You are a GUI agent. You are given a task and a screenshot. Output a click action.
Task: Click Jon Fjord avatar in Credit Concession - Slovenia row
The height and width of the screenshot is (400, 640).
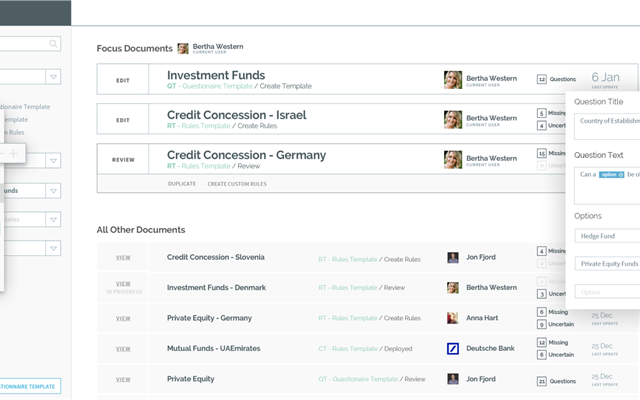pyautogui.click(x=453, y=258)
